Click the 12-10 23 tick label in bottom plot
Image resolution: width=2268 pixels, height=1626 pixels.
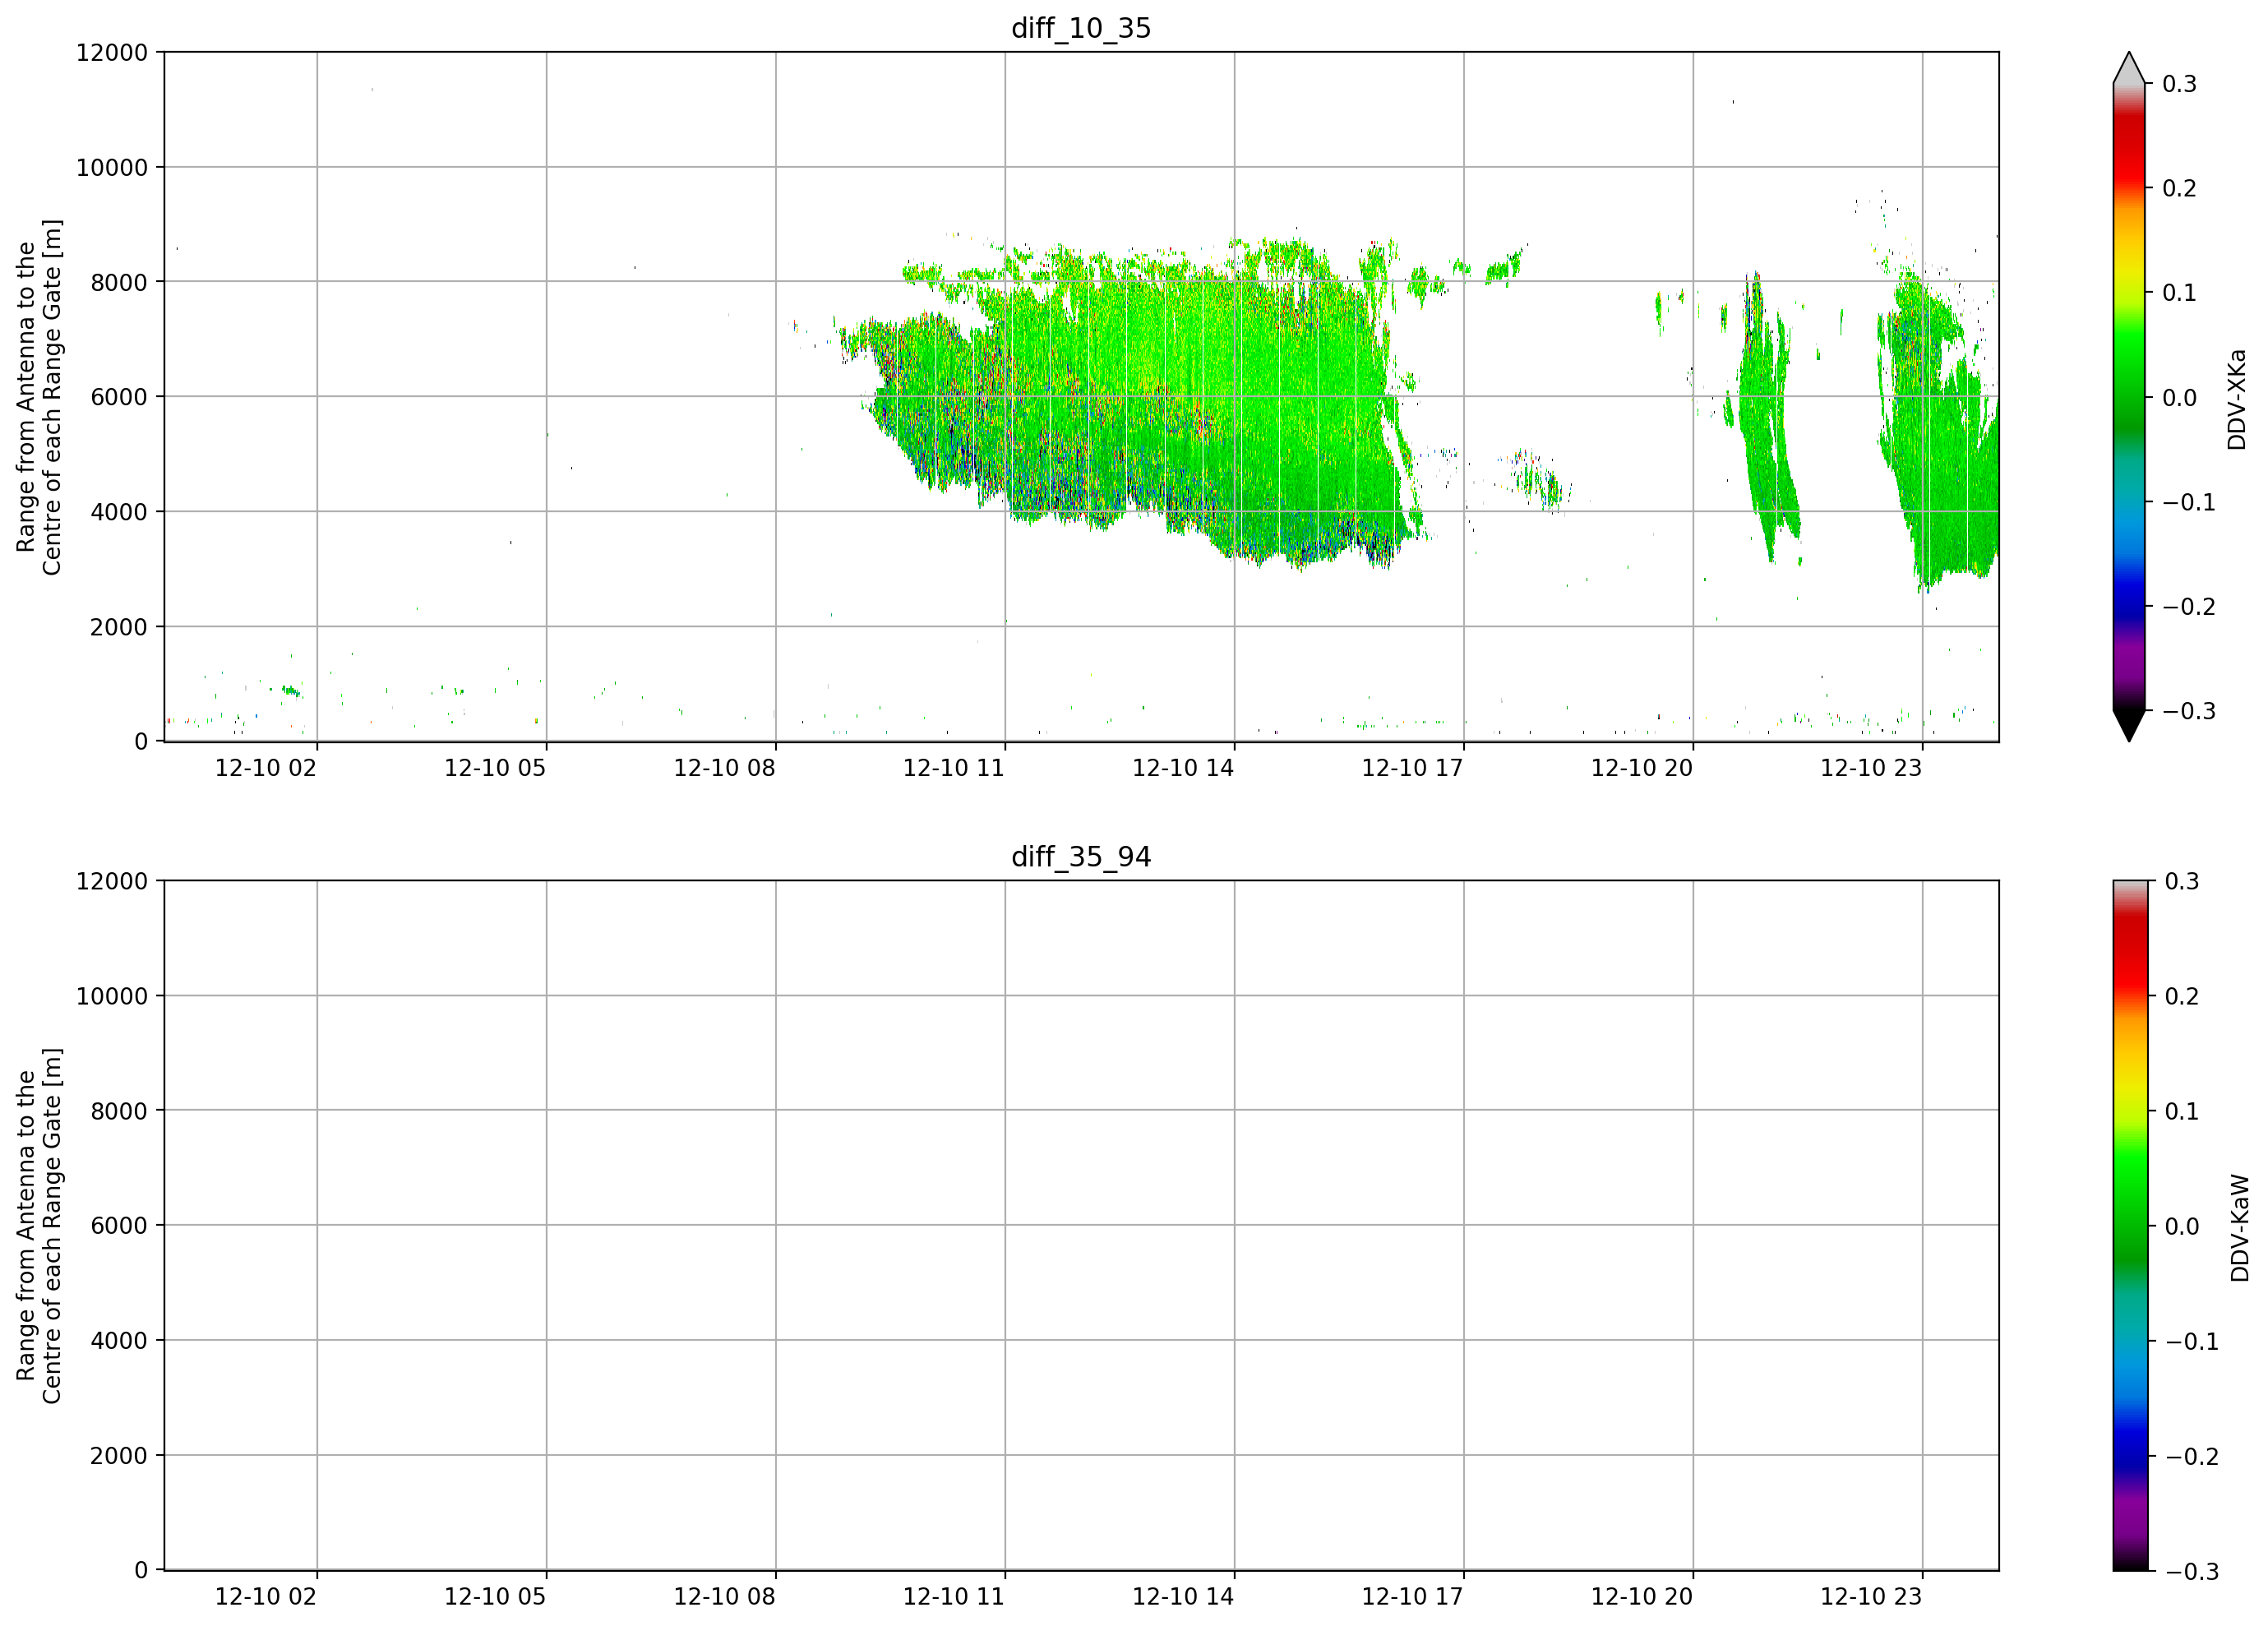click(1871, 1597)
